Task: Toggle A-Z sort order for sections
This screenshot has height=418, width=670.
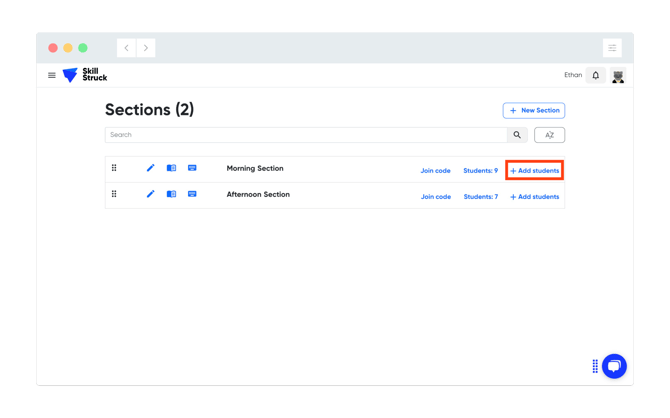Action: point(549,135)
